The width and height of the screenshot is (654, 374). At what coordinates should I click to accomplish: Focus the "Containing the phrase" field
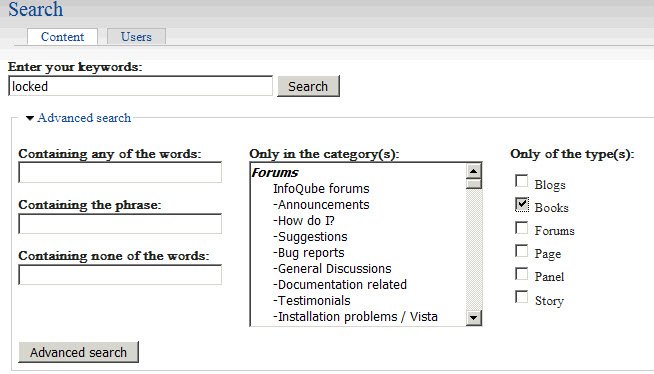(x=120, y=223)
